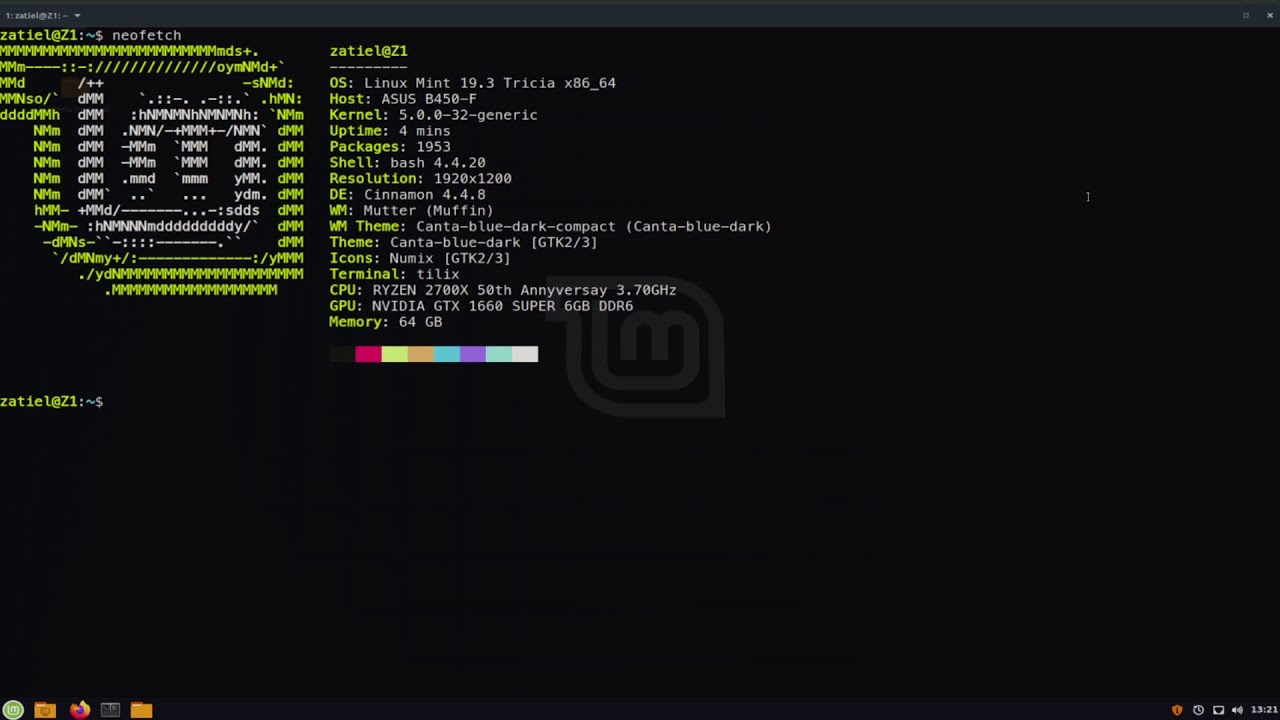Click the empty prompt line 'zatiel@Z1:~$'

tap(51, 401)
